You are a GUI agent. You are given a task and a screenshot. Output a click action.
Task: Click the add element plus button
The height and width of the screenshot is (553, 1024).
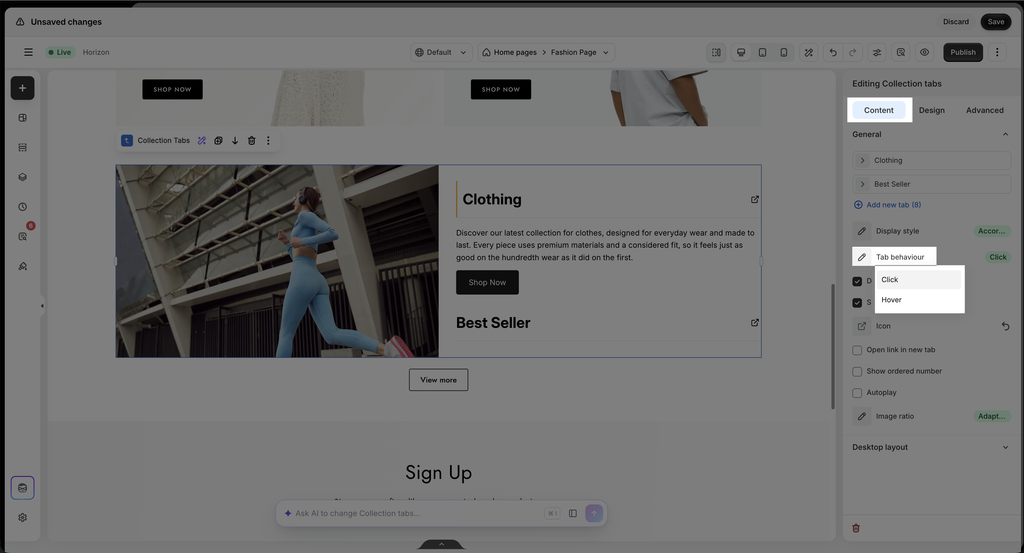22,88
